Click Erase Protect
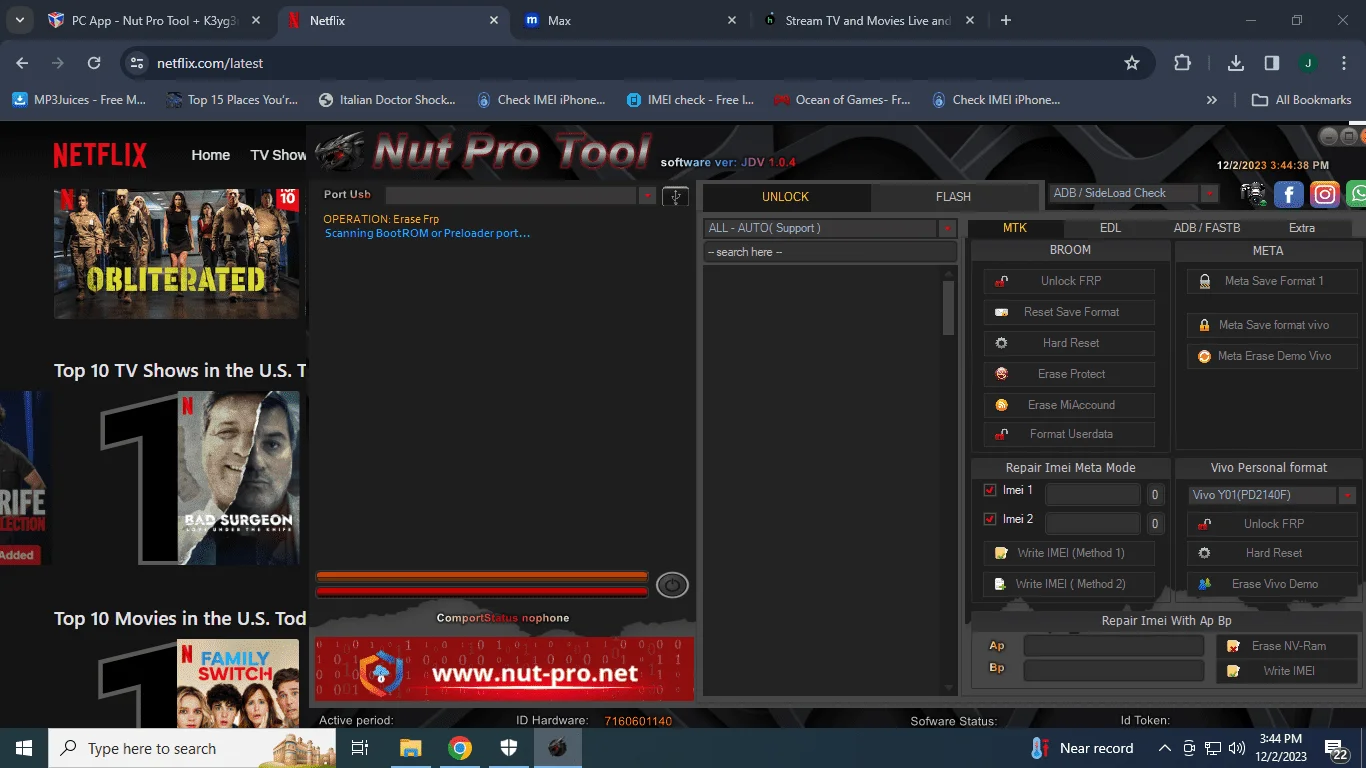Image resolution: width=1366 pixels, height=768 pixels. 1069,374
